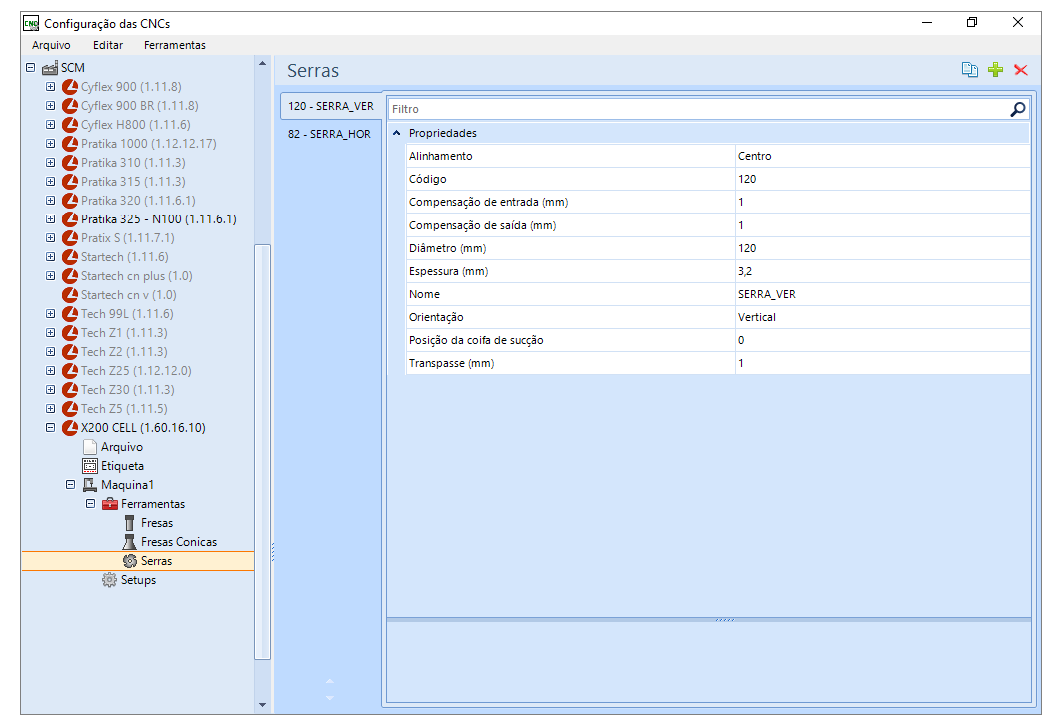
Task: Click the Compensação de entrada value cell
Action: click(882, 202)
